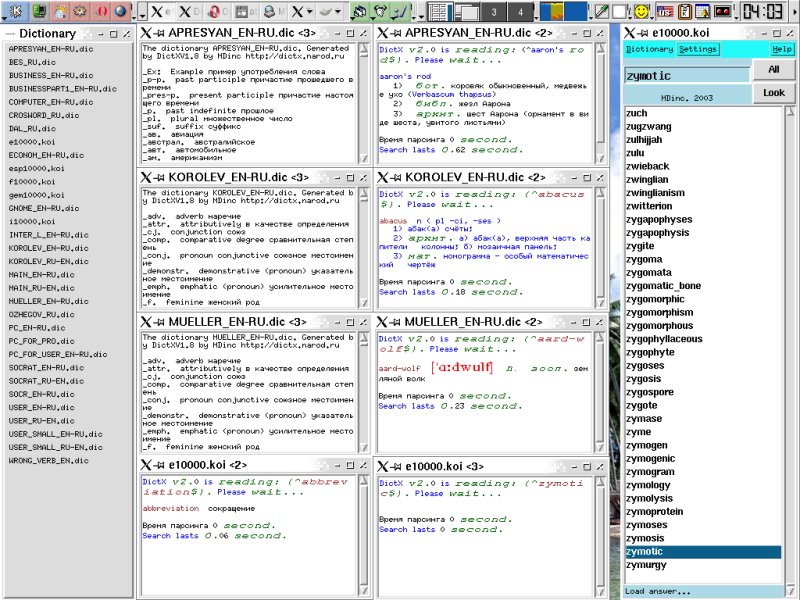
Task: Click the eyedropper color picker applet
Action: 602,12
